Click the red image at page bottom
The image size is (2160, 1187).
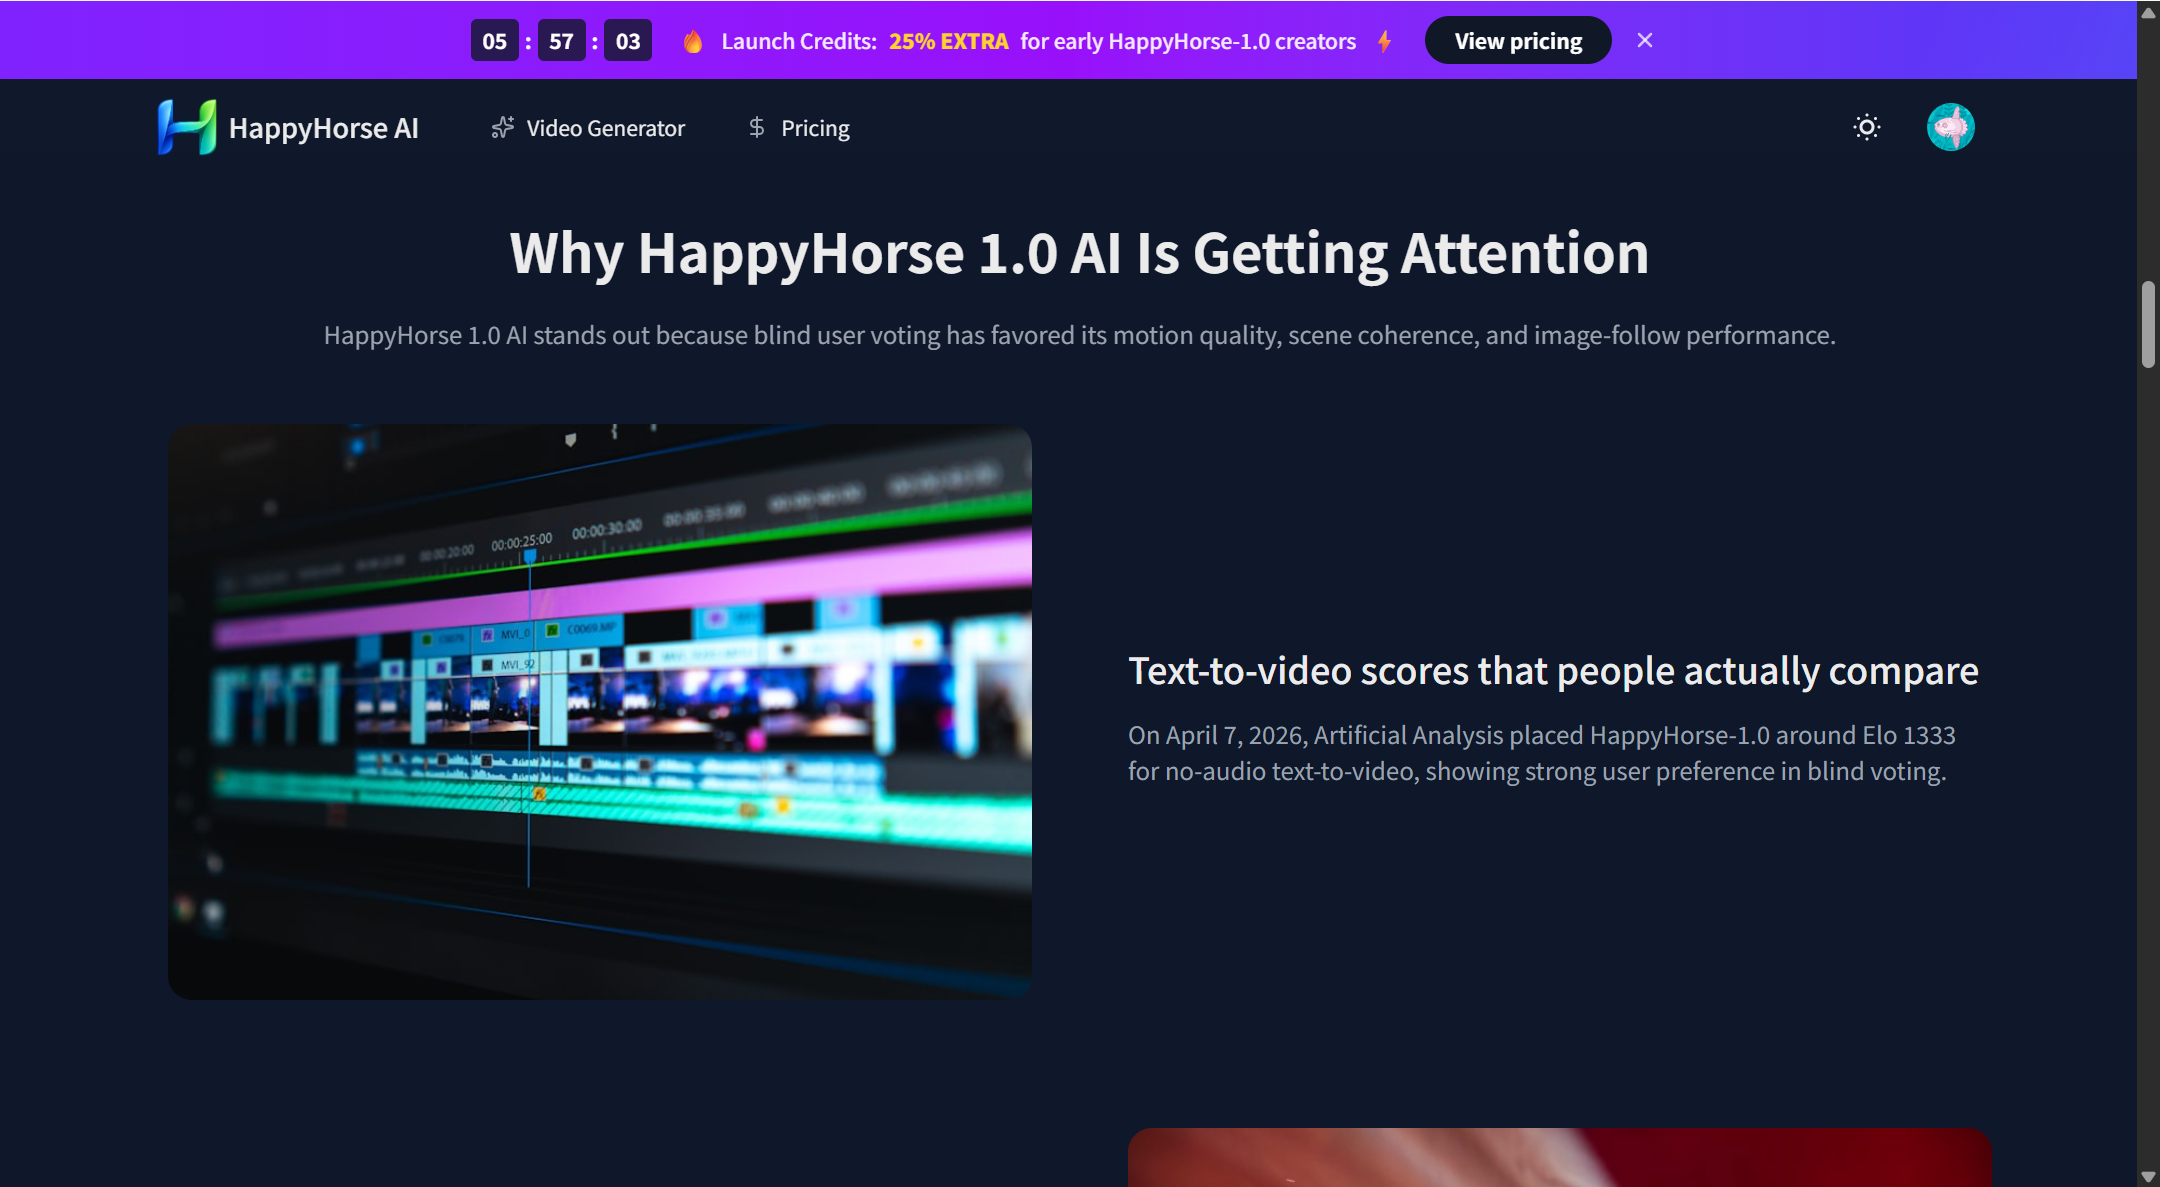[1558, 1157]
